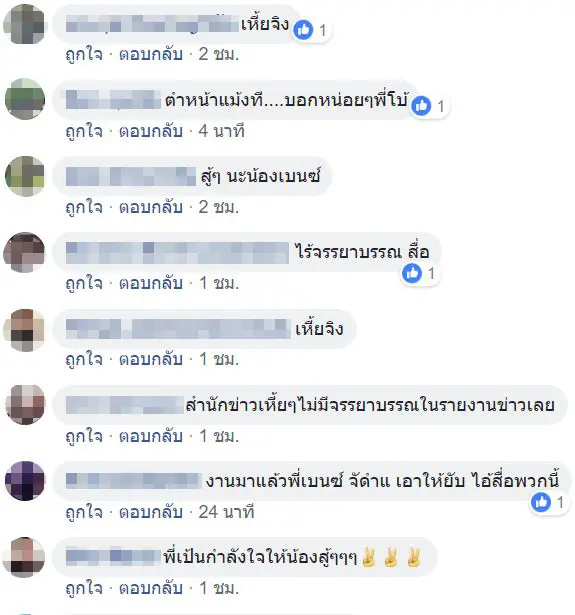The image size is (575, 615).
Task: Open avatar next to 'สู้ๆ นะน้องเบนซ์' comment
Action: click(x=24, y=176)
